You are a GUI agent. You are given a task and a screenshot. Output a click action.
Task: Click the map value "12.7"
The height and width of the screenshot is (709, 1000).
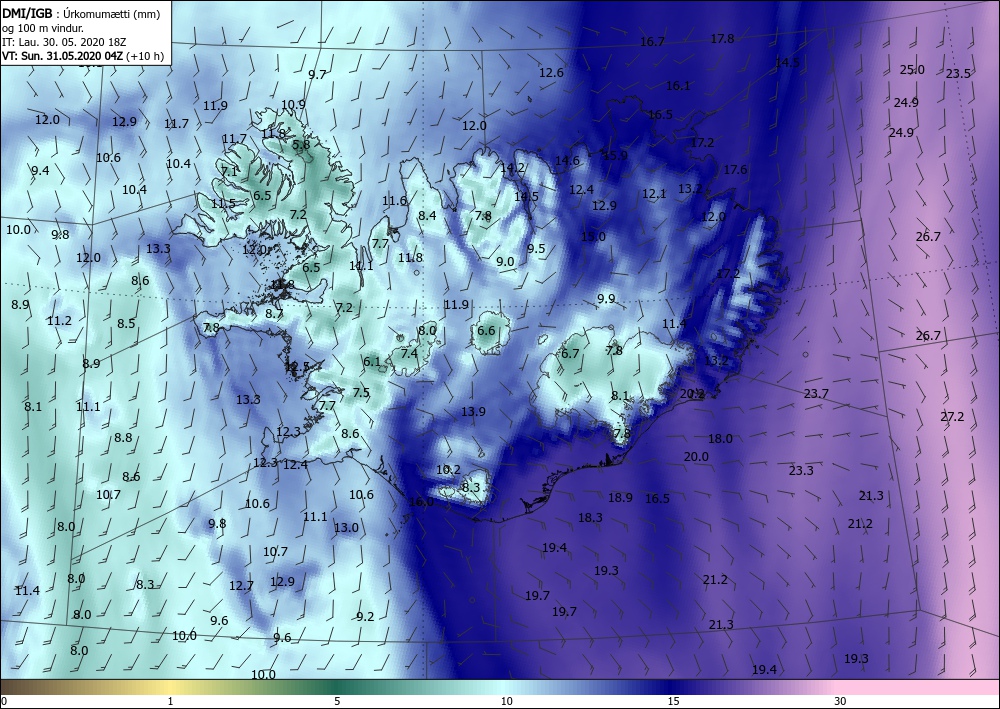(241, 585)
